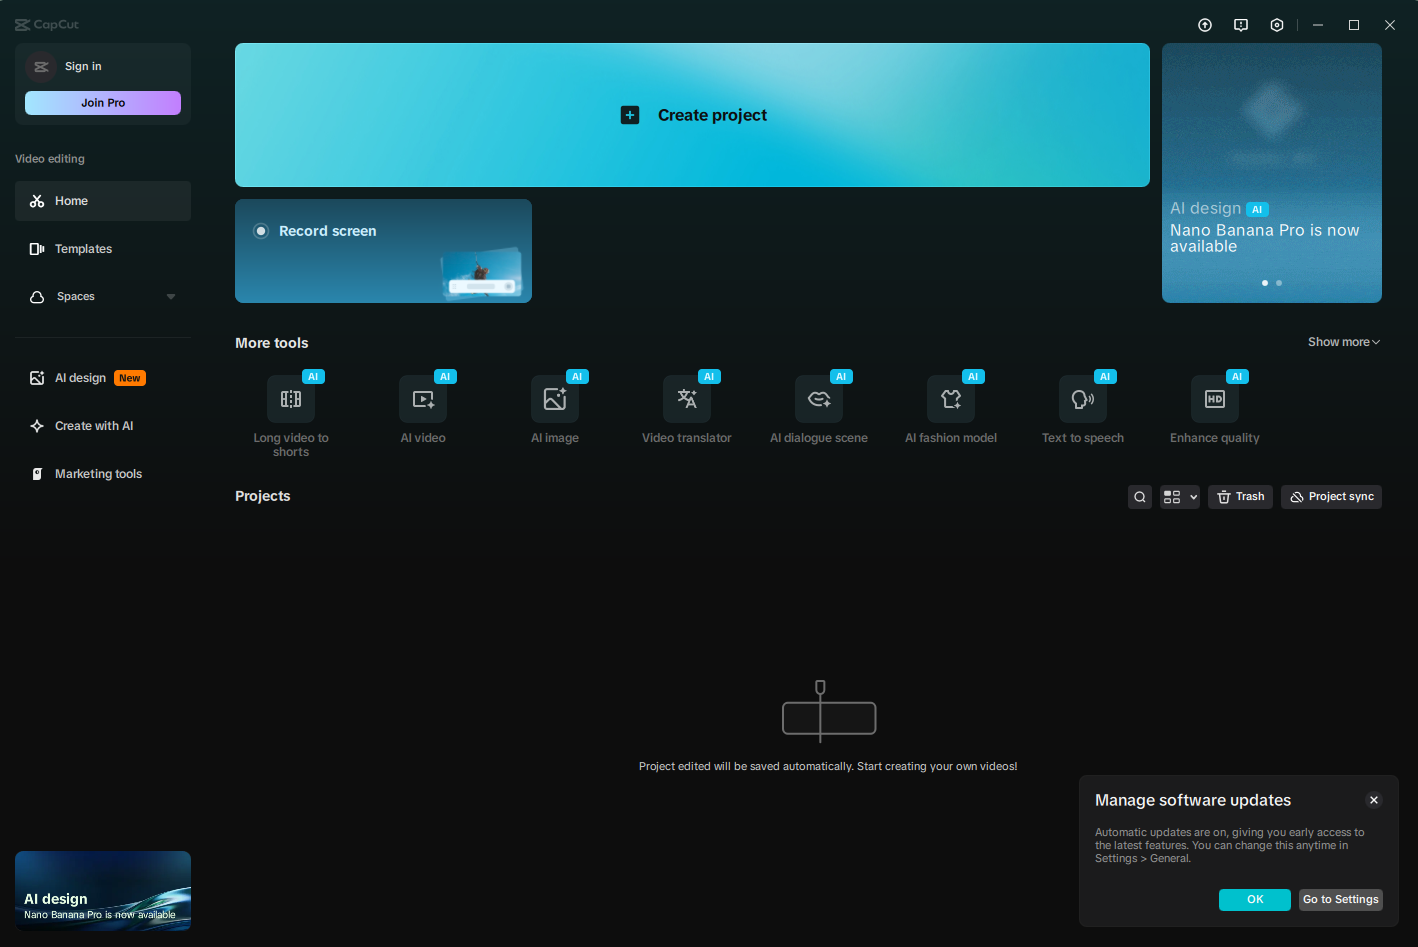This screenshot has width=1418, height=947.
Task: Confirm with OK in updates popup
Action: pos(1255,900)
